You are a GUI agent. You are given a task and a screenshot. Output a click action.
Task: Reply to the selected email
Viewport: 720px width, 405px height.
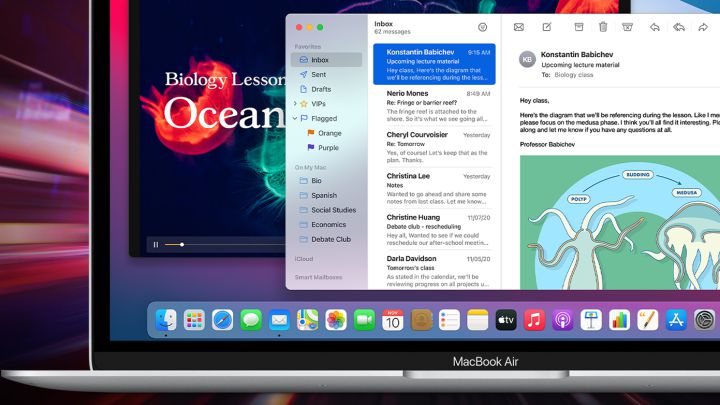click(x=654, y=27)
